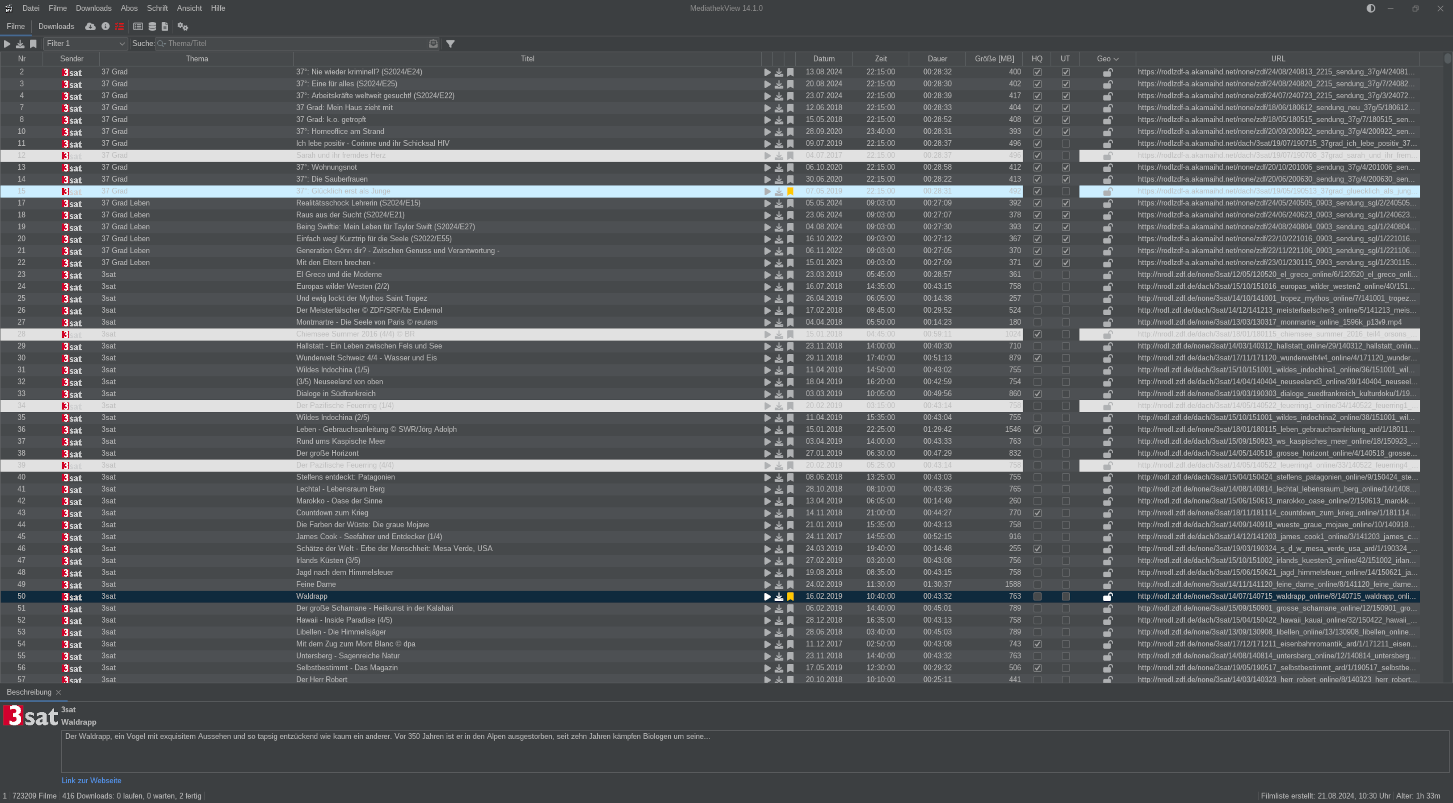Open the filter funnel icon
This screenshot has height=803, width=1453.
(450, 44)
